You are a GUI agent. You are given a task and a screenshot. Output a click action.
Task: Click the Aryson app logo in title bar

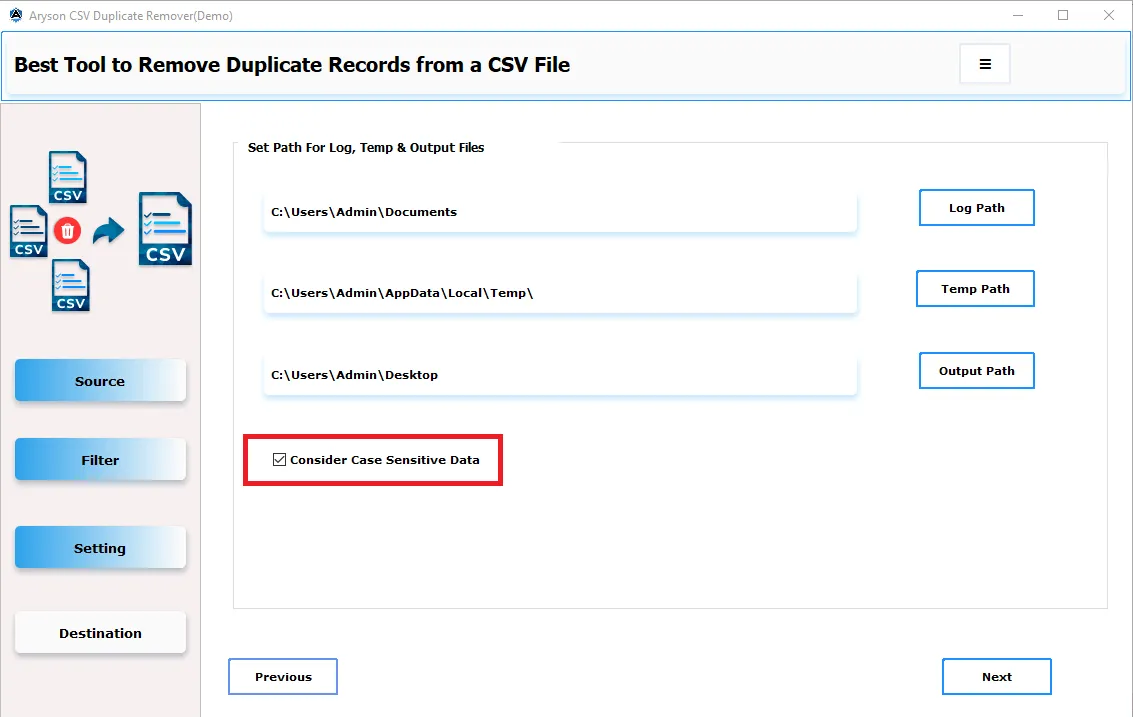[16, 15]
